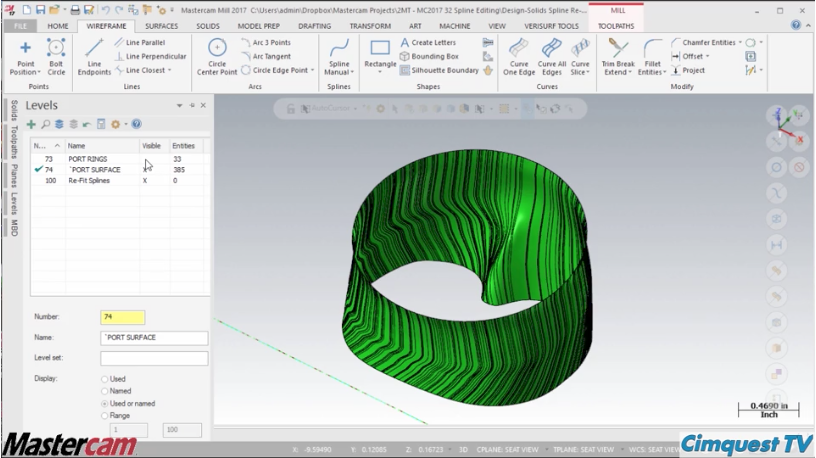Activate Trim Break Extend tool

[x=618, y=57]
